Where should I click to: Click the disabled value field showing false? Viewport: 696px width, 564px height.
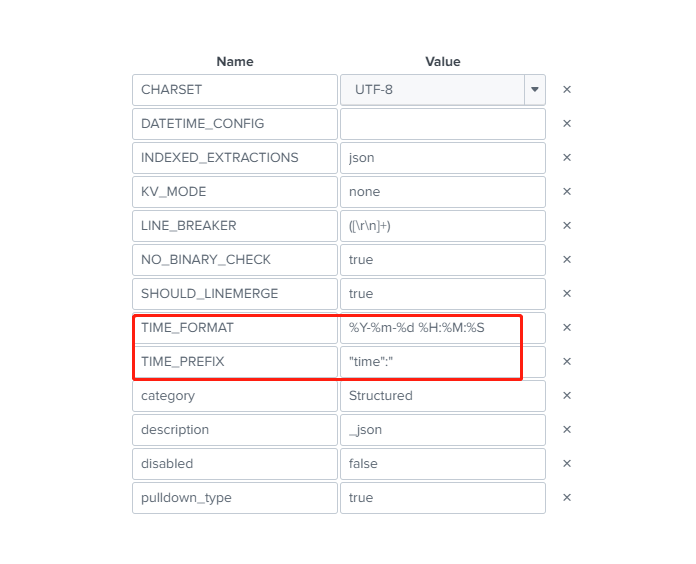[x=442, y=464]
